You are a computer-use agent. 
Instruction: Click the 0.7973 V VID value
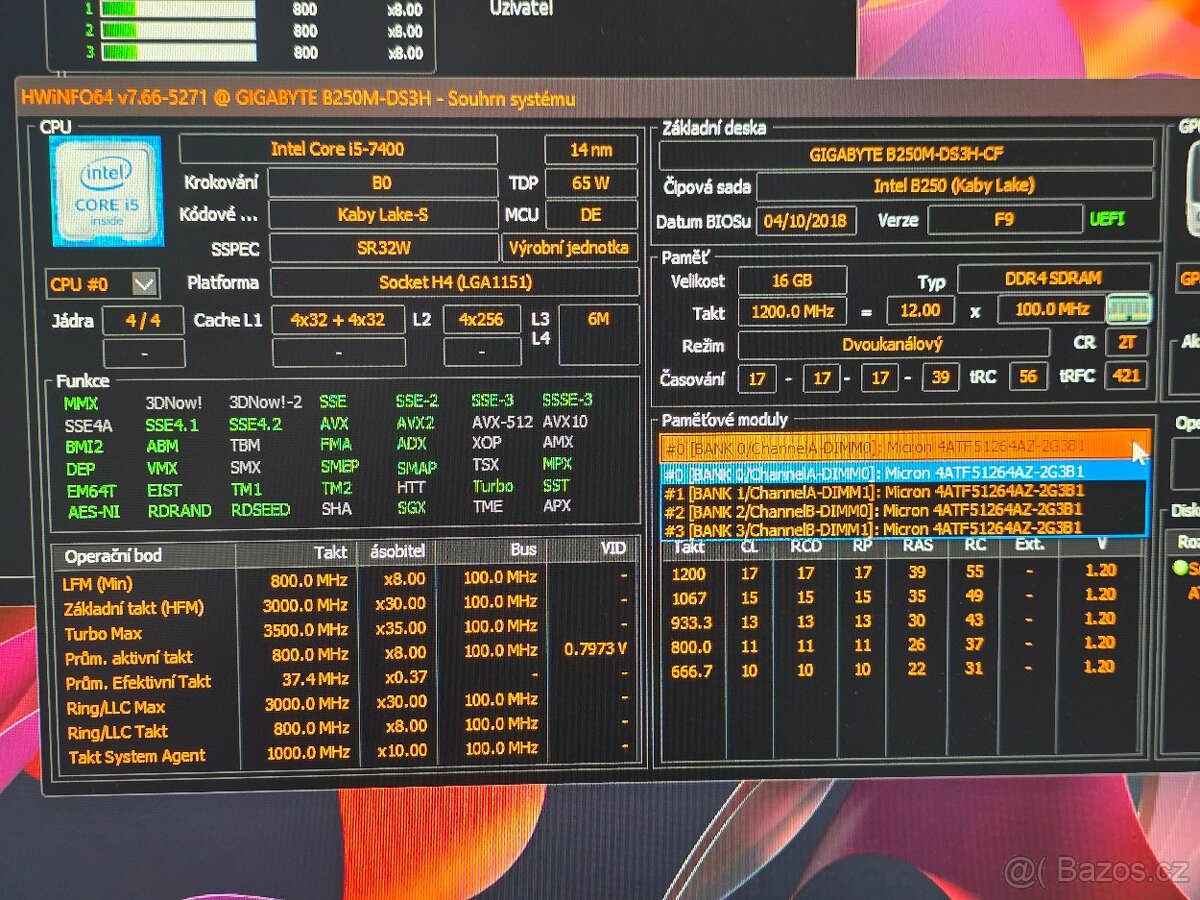tap(595, 649)
